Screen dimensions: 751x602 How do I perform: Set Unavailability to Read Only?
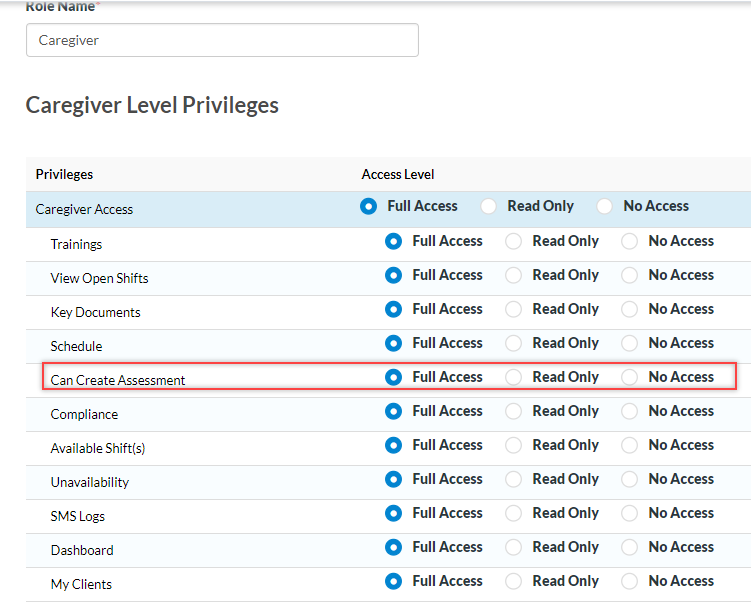pos(514,479)
